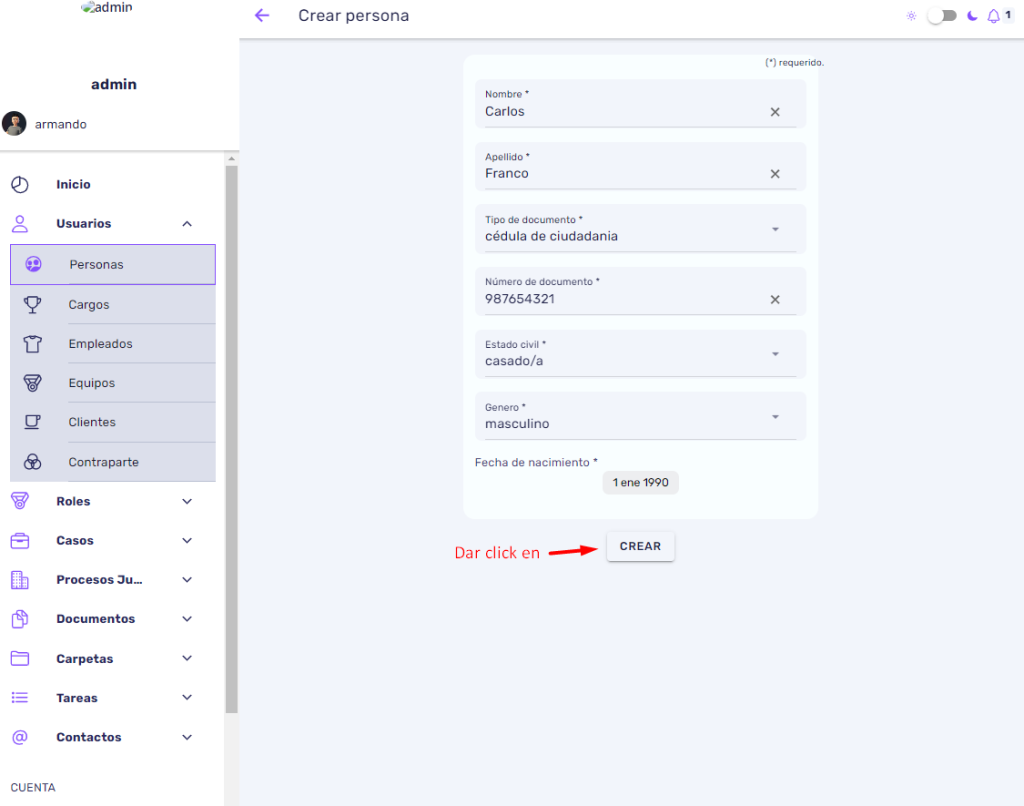This screenshot has width=1024, height=806.
Task: Click the Inicio clock icon
Action: pyautogui.click(x=20, y=184)
